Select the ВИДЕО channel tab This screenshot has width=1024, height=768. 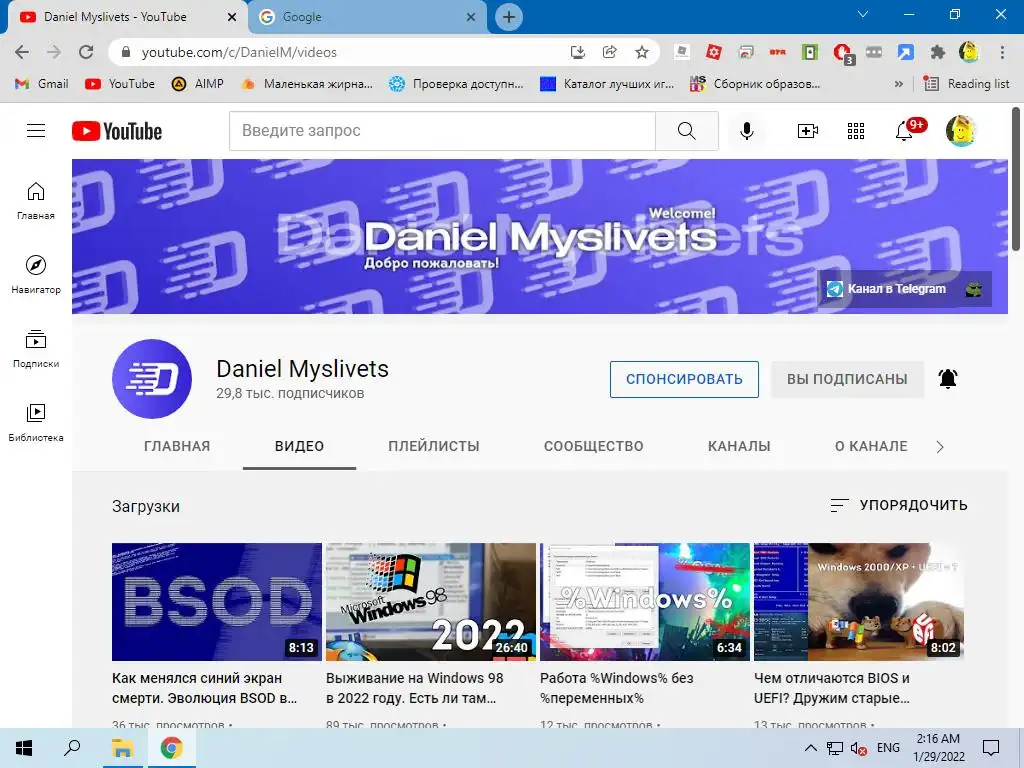tap(299, 446)
